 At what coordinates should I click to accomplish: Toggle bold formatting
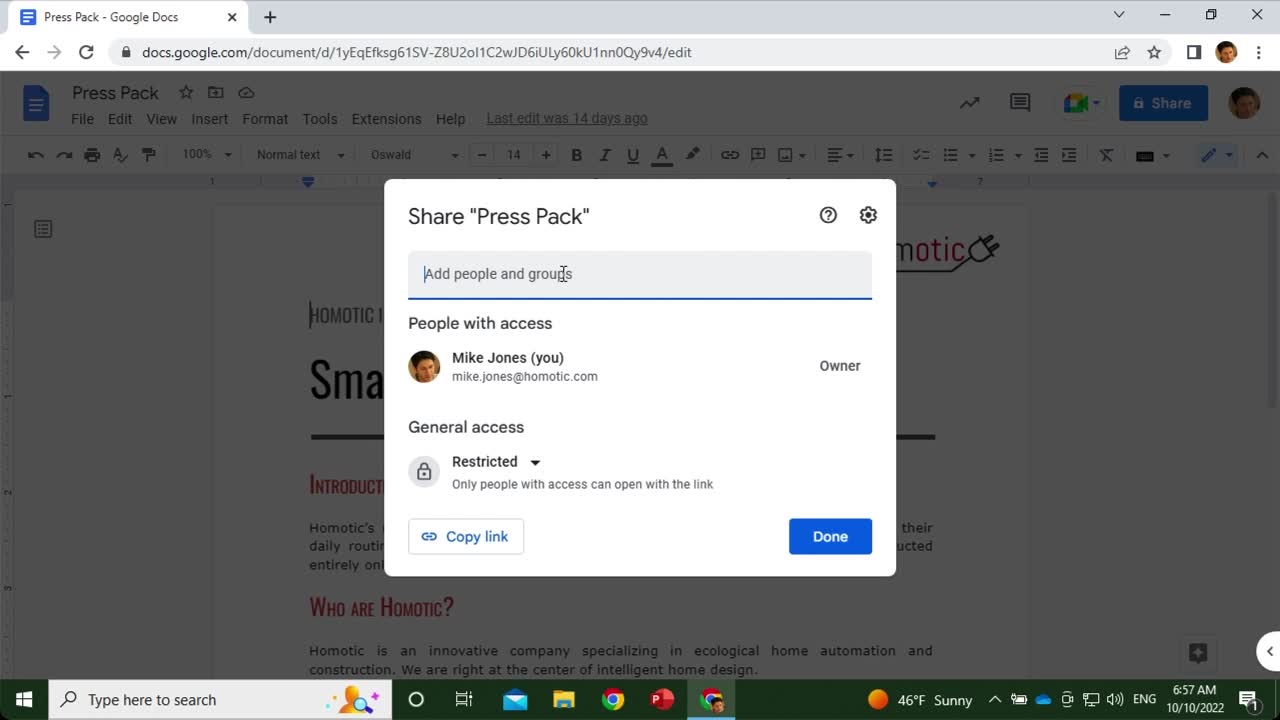[x=576, y=155]
